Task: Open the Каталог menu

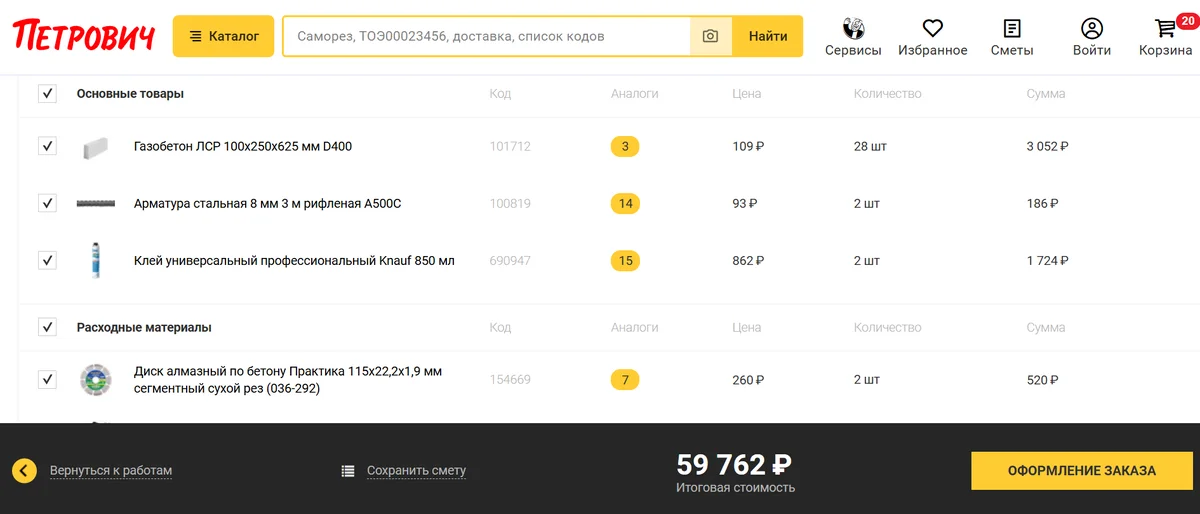Action: [223, 36]
